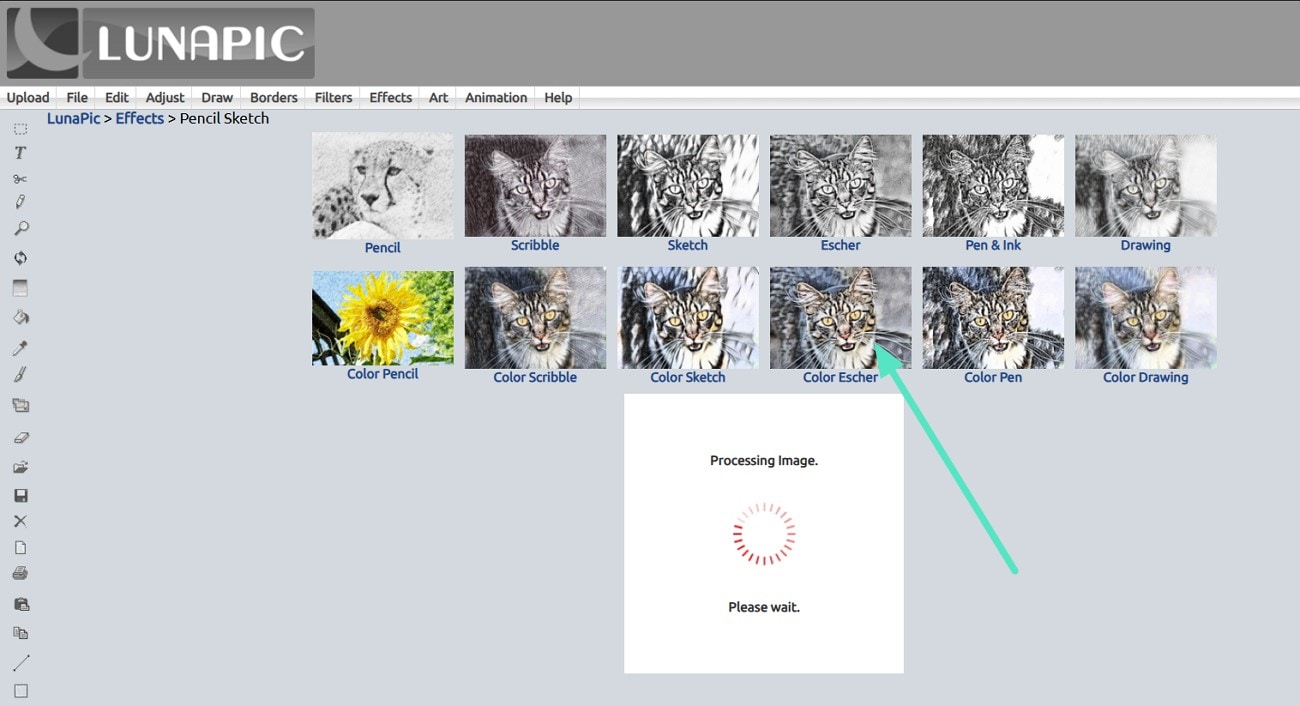Choose the paint bucket fill tool

tap(20, 317)
